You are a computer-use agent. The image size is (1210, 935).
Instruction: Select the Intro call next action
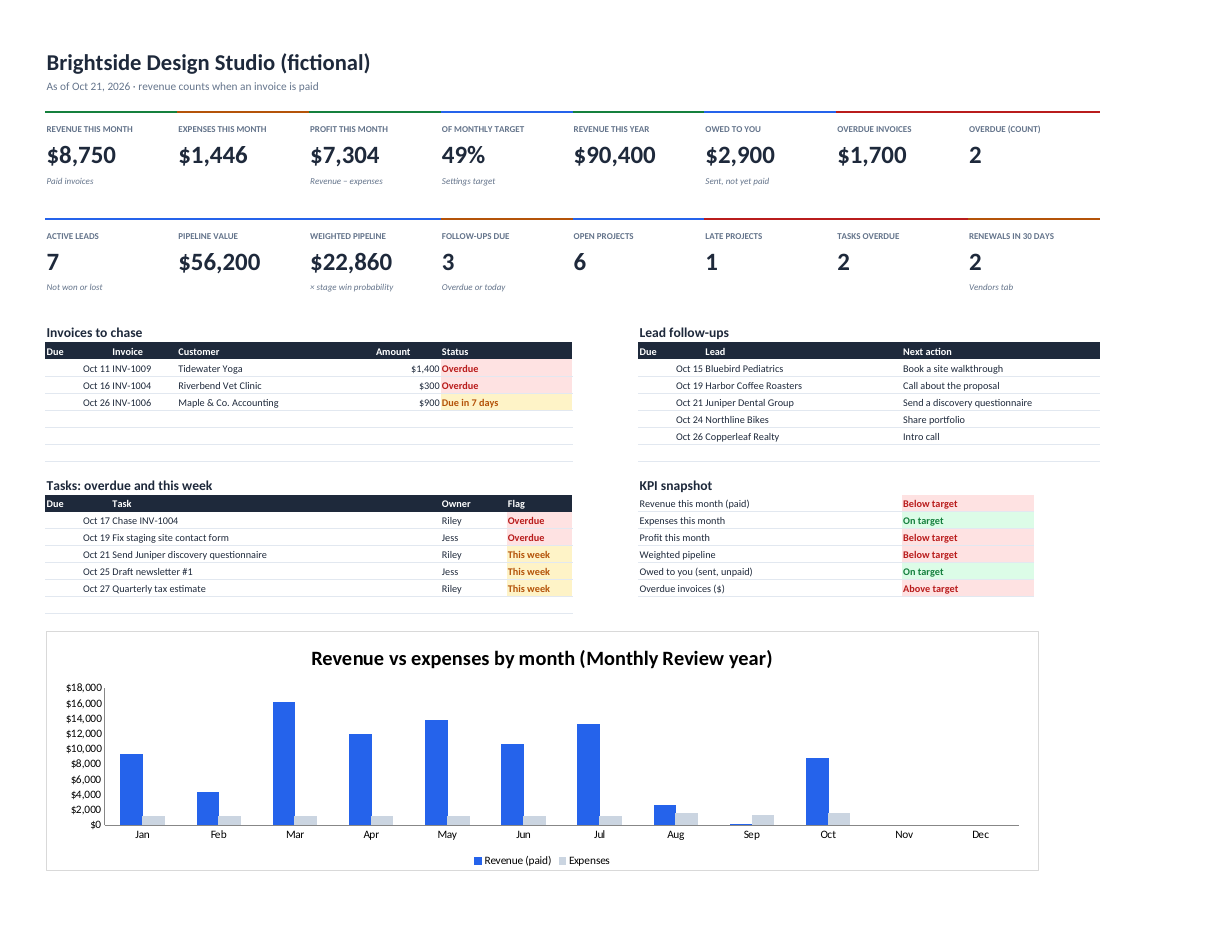[x=921, y=437]
